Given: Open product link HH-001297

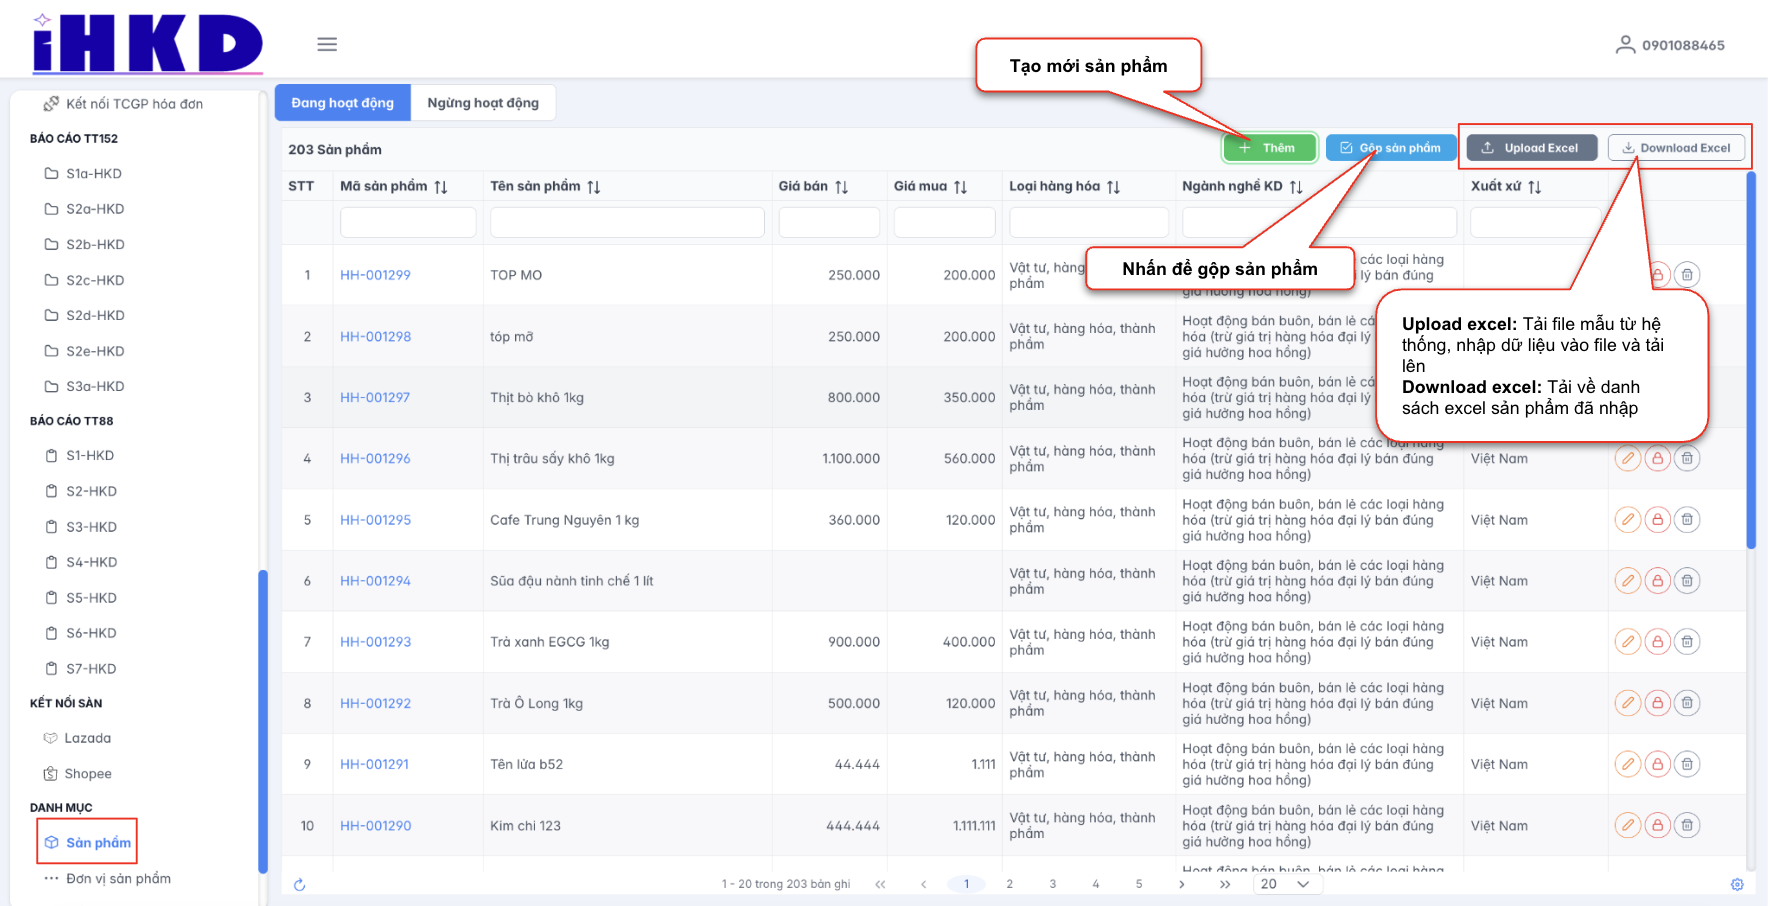Looking at the screenshot, I should [x=375, y=398].
